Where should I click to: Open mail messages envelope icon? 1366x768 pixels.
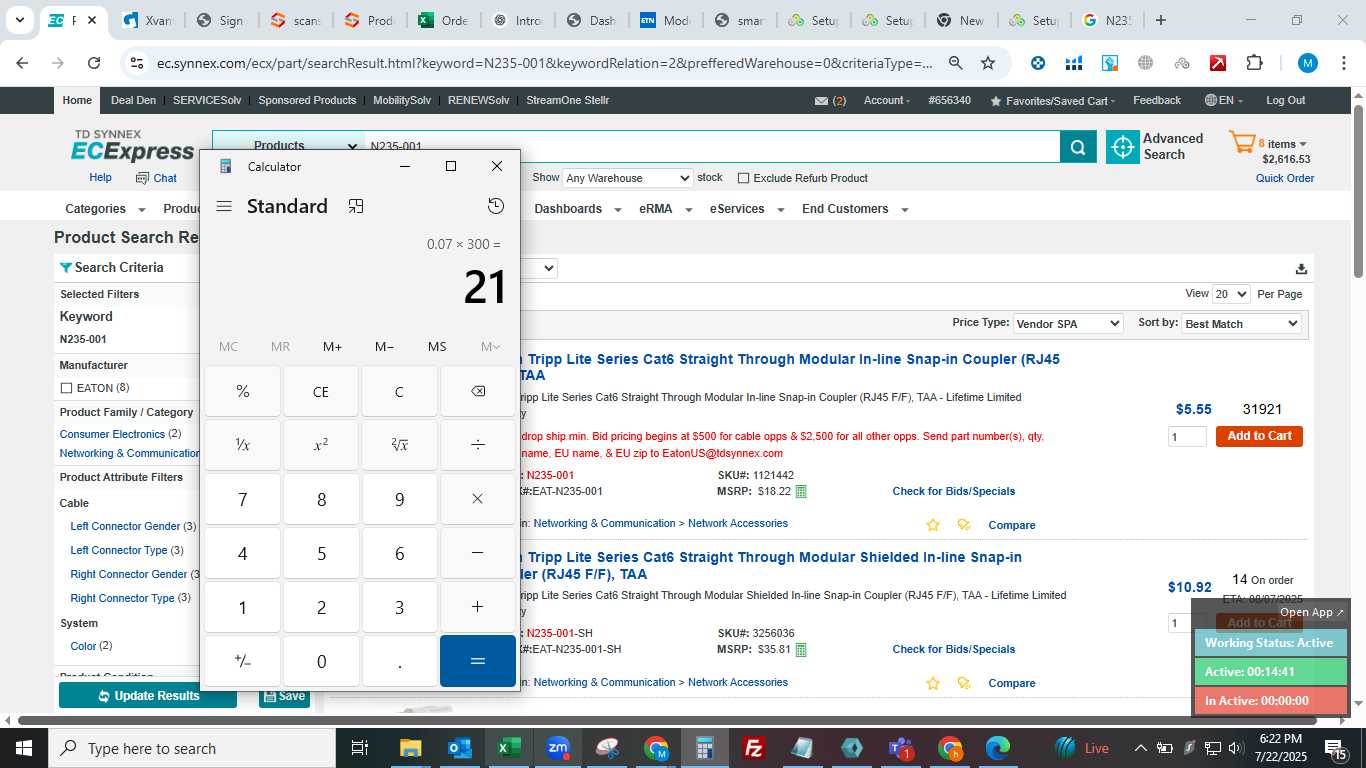point(822,101)
